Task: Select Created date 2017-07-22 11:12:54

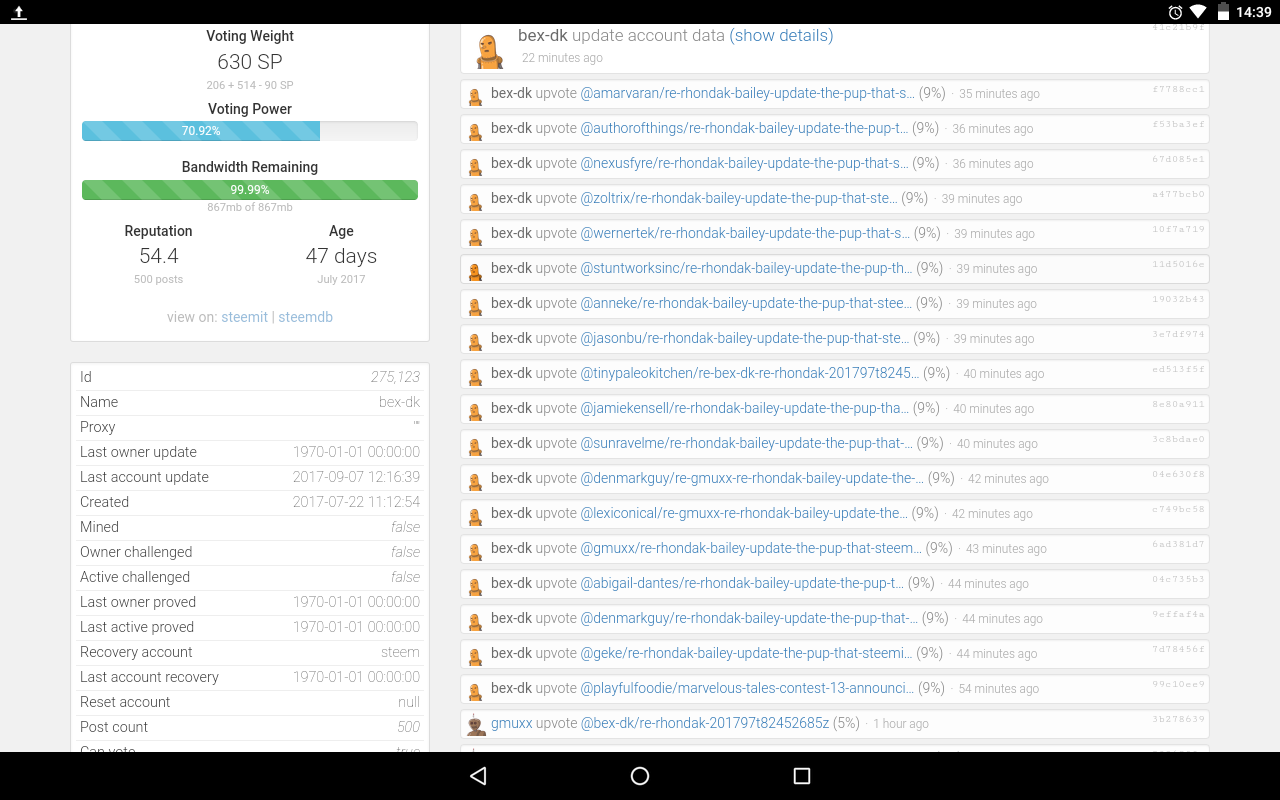Action: click(x=356, y=502)
